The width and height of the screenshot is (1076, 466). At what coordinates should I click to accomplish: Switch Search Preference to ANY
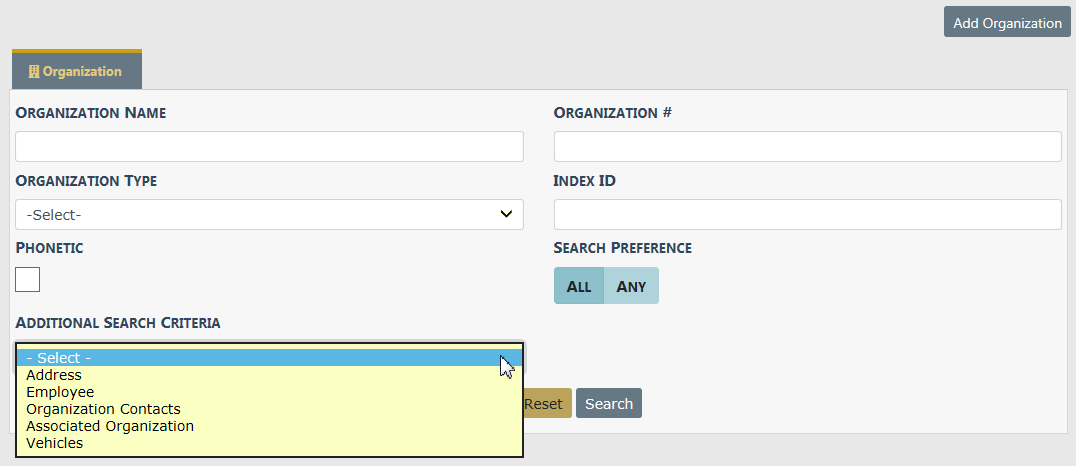631,286
